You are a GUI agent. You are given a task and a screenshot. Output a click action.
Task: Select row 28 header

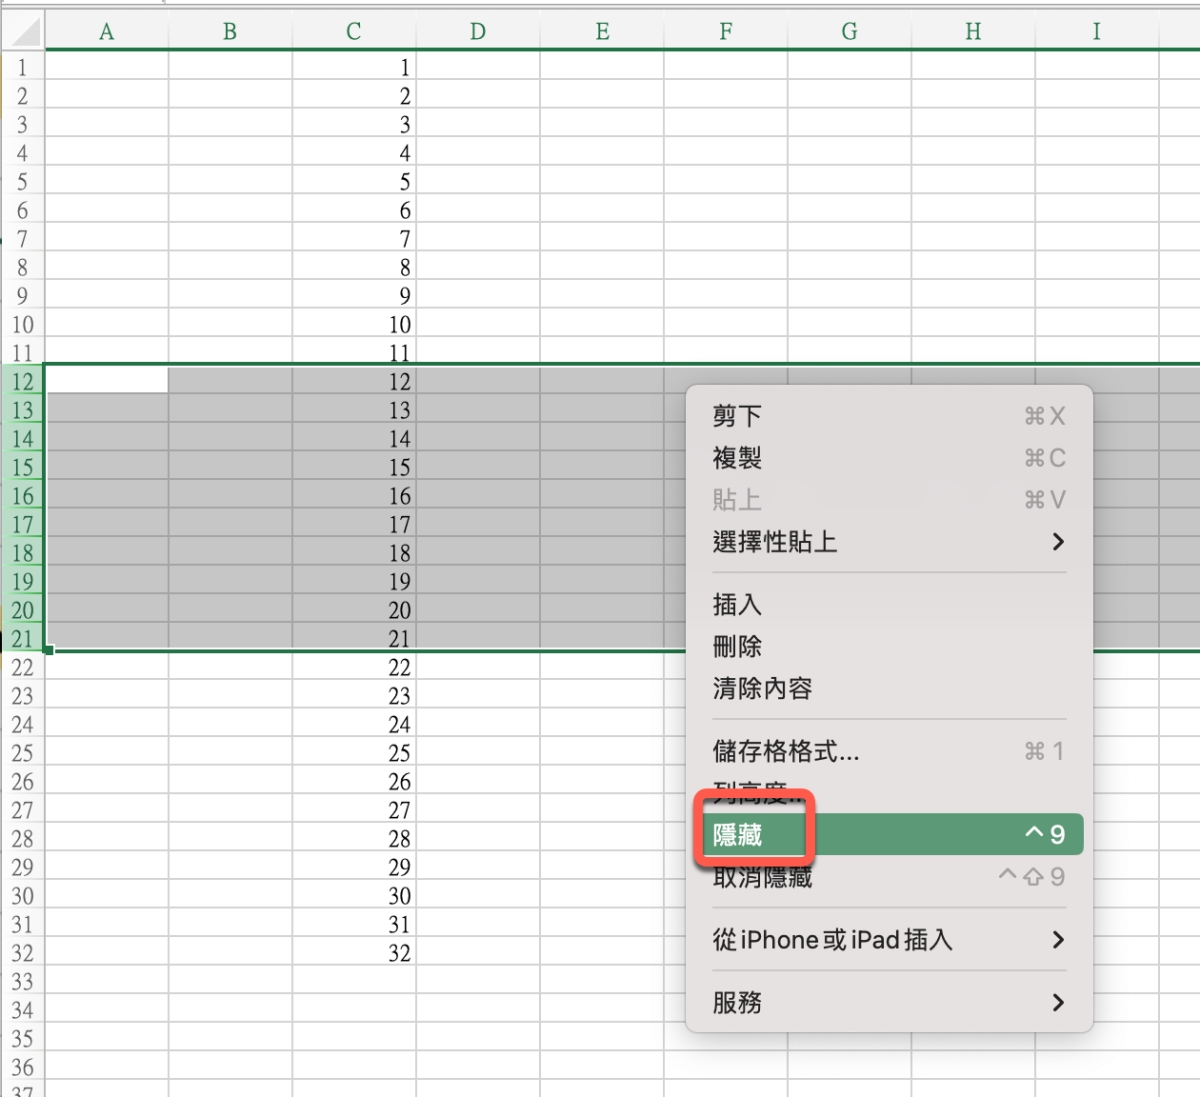tap(23, 838)
